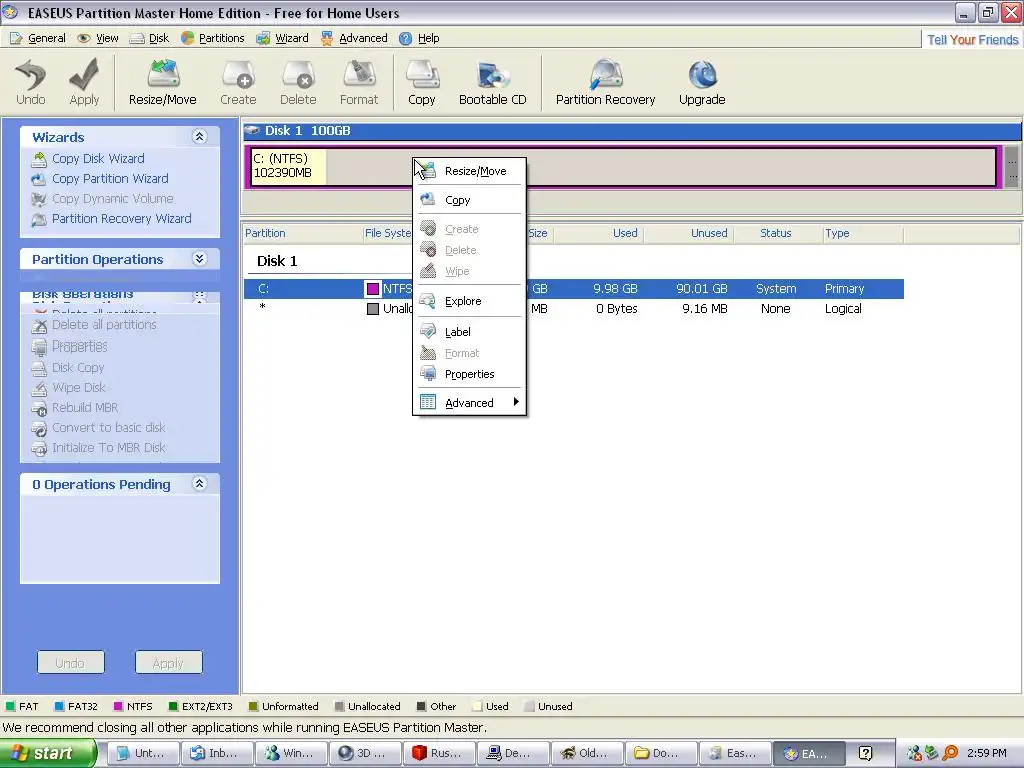Image resolution: width=1024 pixels, height=768 pixels.
Task: Click the Tell Your Friends link
Action: (x=972, y=40)
